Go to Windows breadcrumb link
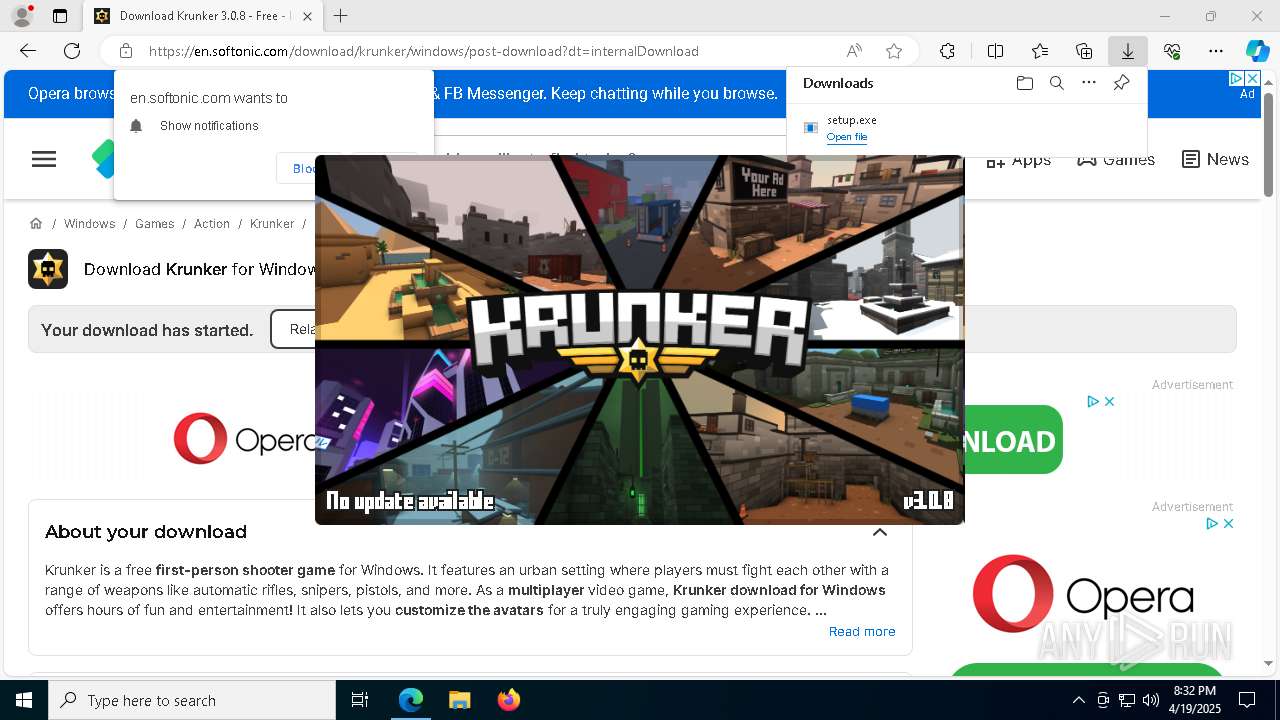The image size is (1280, 720). click(x=89, y=223)
